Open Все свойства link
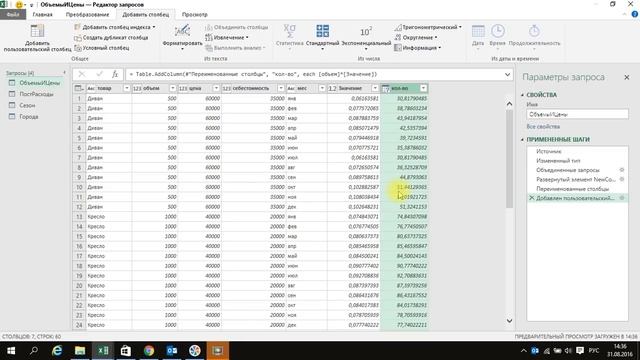The image size is (640, 360). pos(543,127)
